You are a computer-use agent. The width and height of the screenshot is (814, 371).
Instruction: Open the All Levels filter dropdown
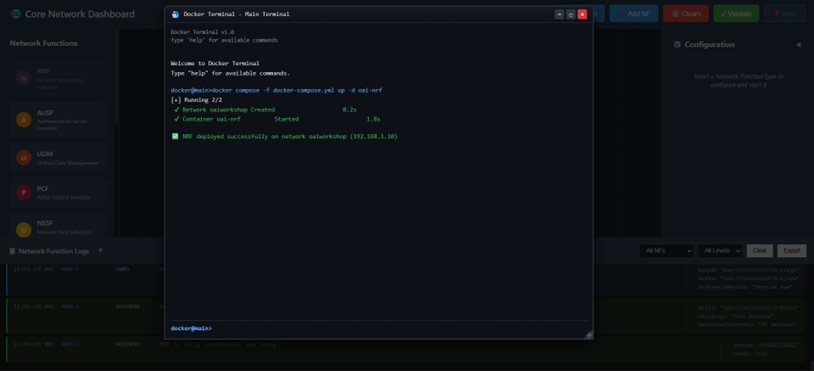pos(720,251)
